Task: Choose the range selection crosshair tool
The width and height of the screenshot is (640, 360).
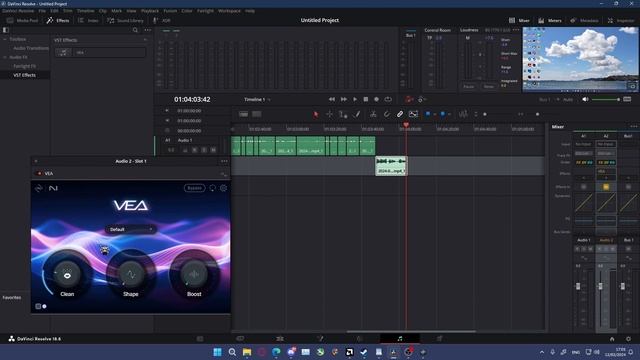Action: click(x=329, y=114)
